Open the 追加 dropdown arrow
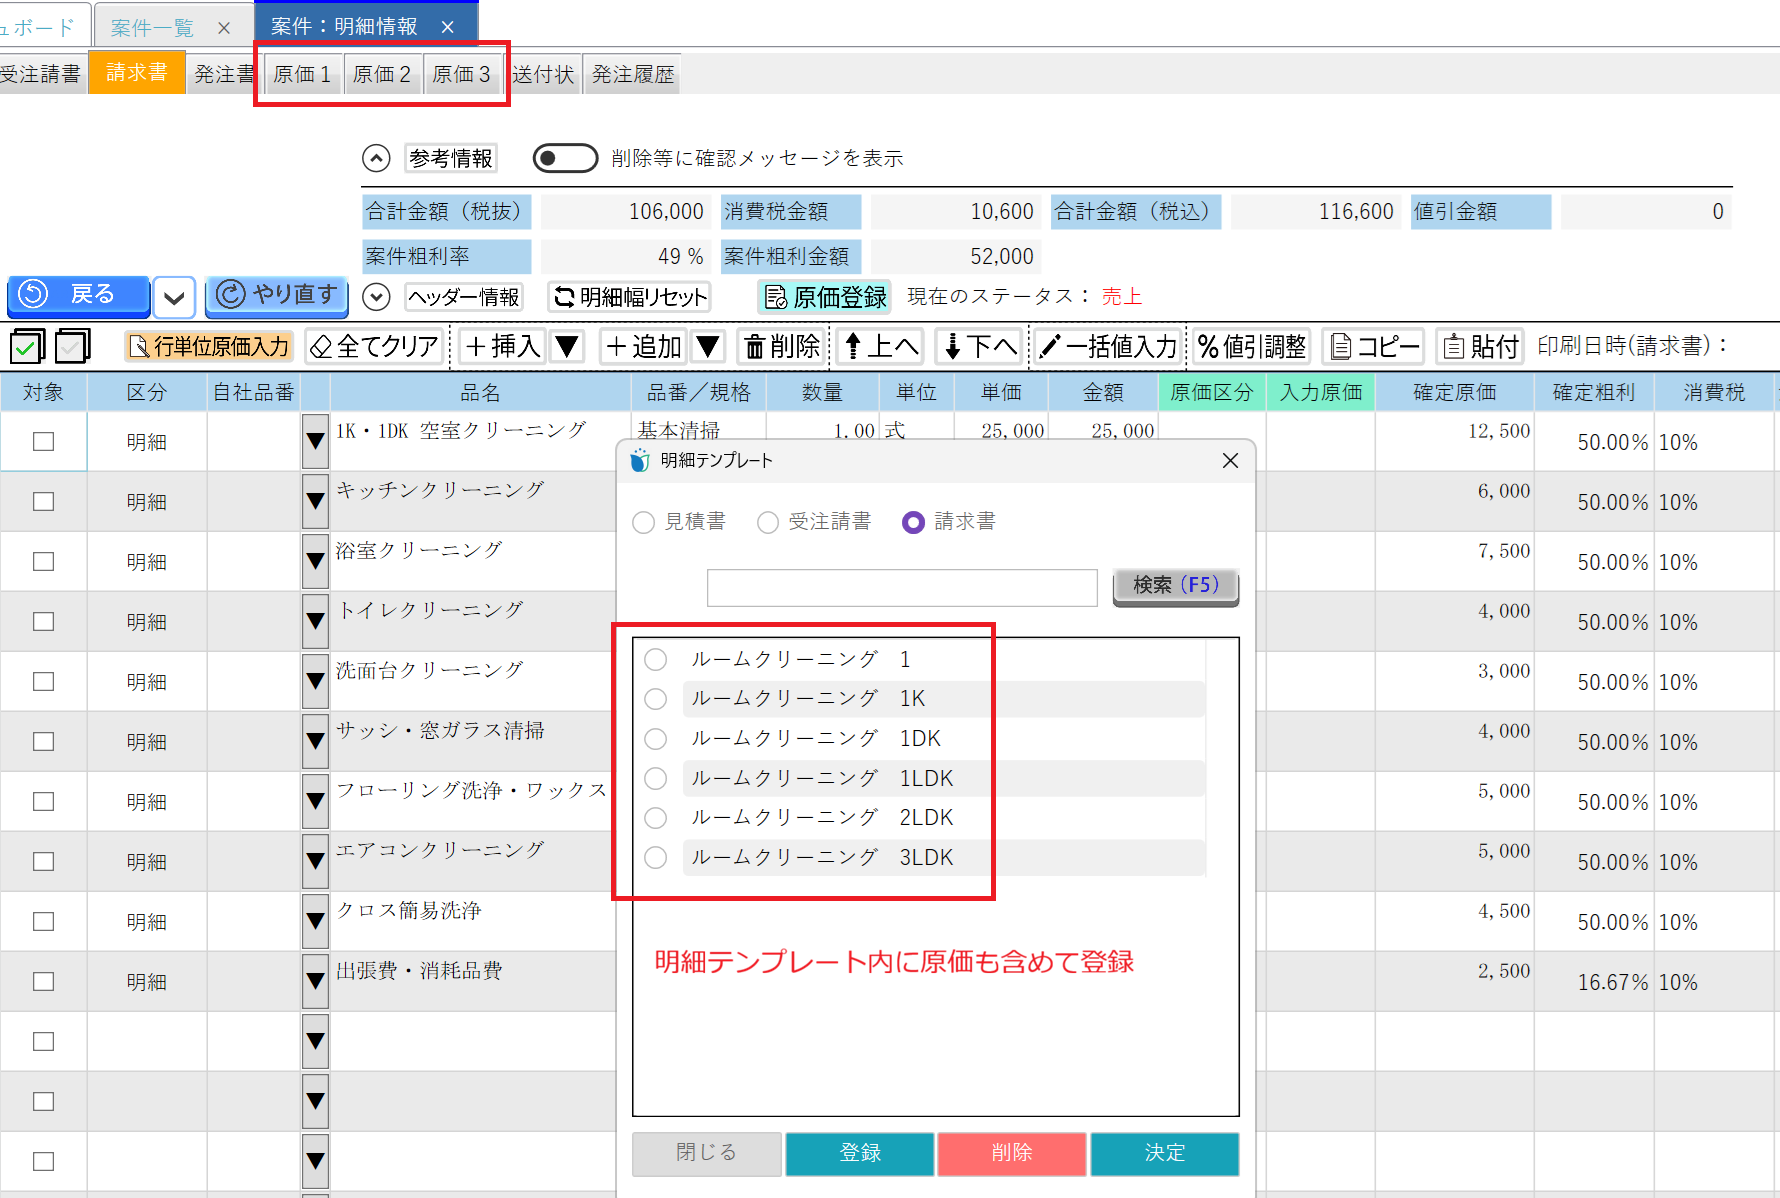Screen dimensions: 1780x1198 click(x=708, y=346)
